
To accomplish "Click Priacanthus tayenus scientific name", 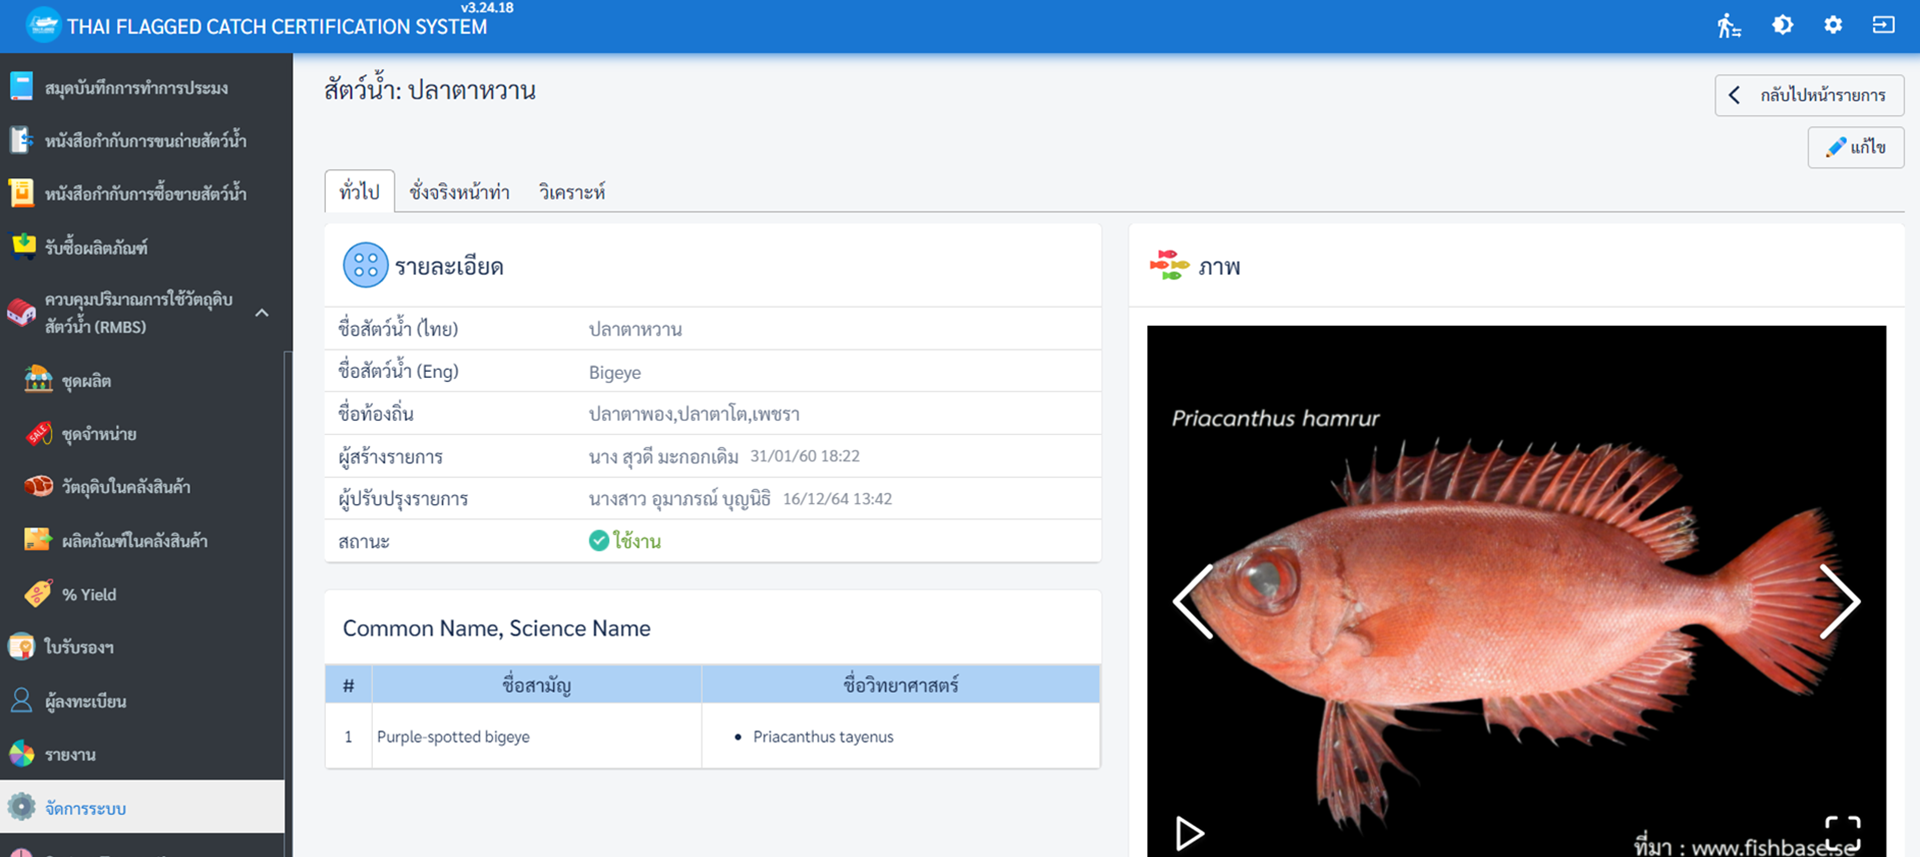I will coord(823,737).
